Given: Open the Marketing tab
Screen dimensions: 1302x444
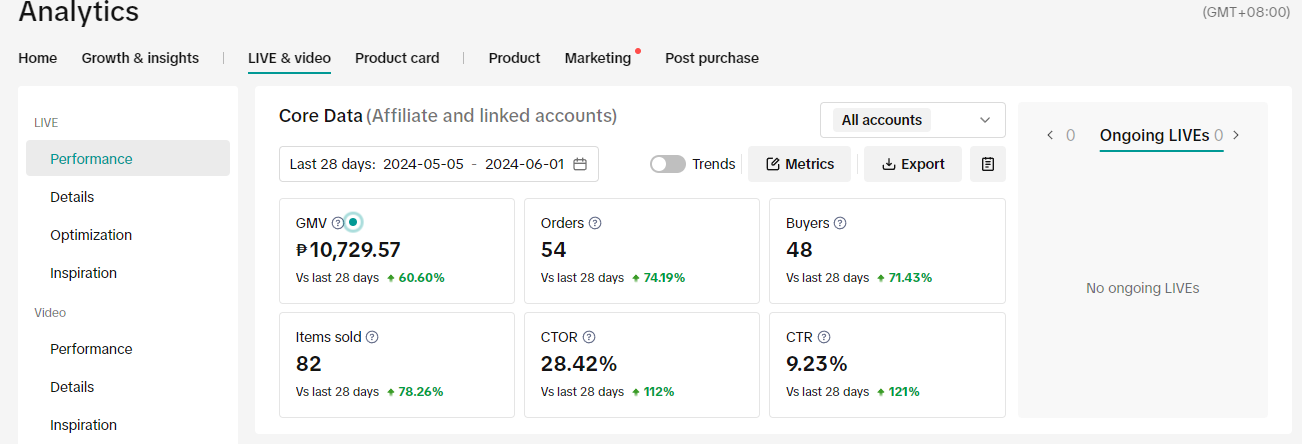Looking at the screenshot, I should (598, 58).
